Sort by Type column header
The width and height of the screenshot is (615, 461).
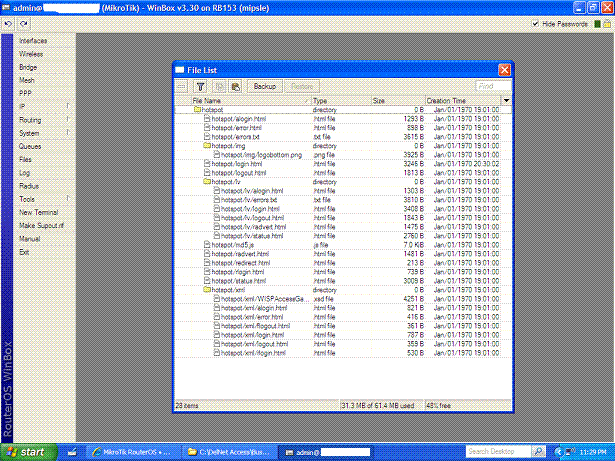(x=341, y=100)
